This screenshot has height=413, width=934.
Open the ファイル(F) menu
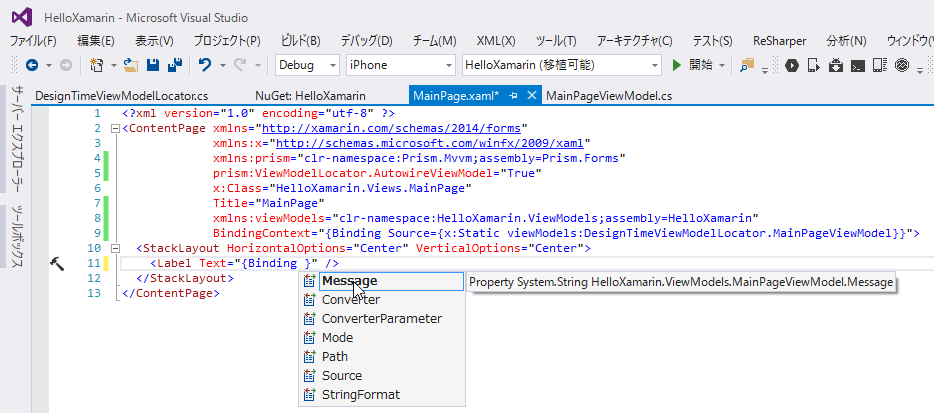click(x=33, y=41)
